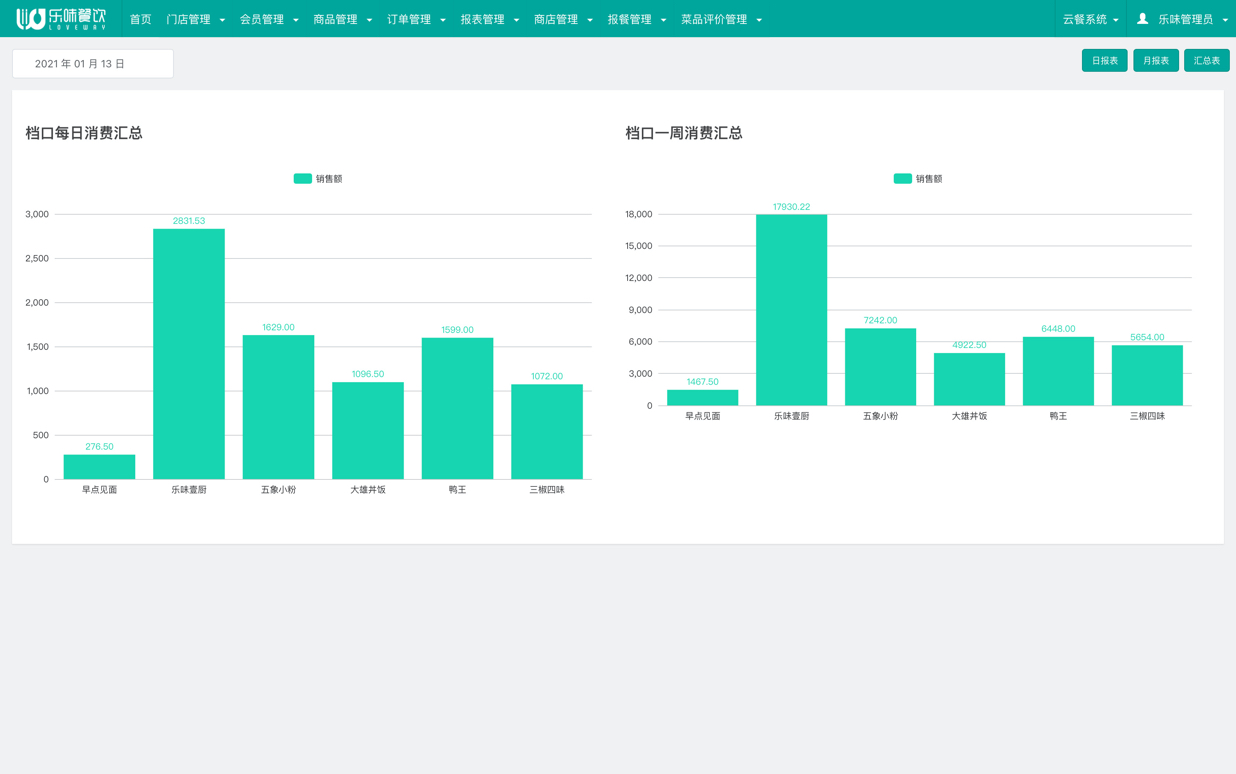The width and height of the screenshot is (1236, 774).
Task: Click the 大雄丼饭 bar in the daily chart
Action: point(368,431)
